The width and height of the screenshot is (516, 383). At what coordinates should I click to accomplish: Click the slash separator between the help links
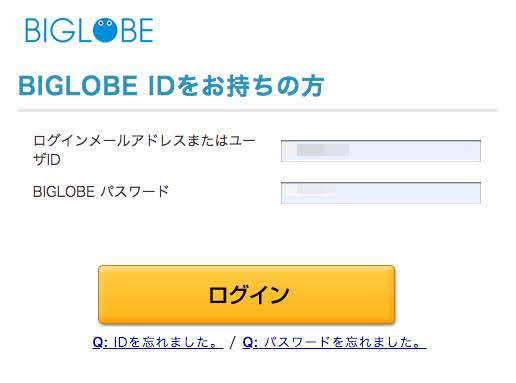233,342
